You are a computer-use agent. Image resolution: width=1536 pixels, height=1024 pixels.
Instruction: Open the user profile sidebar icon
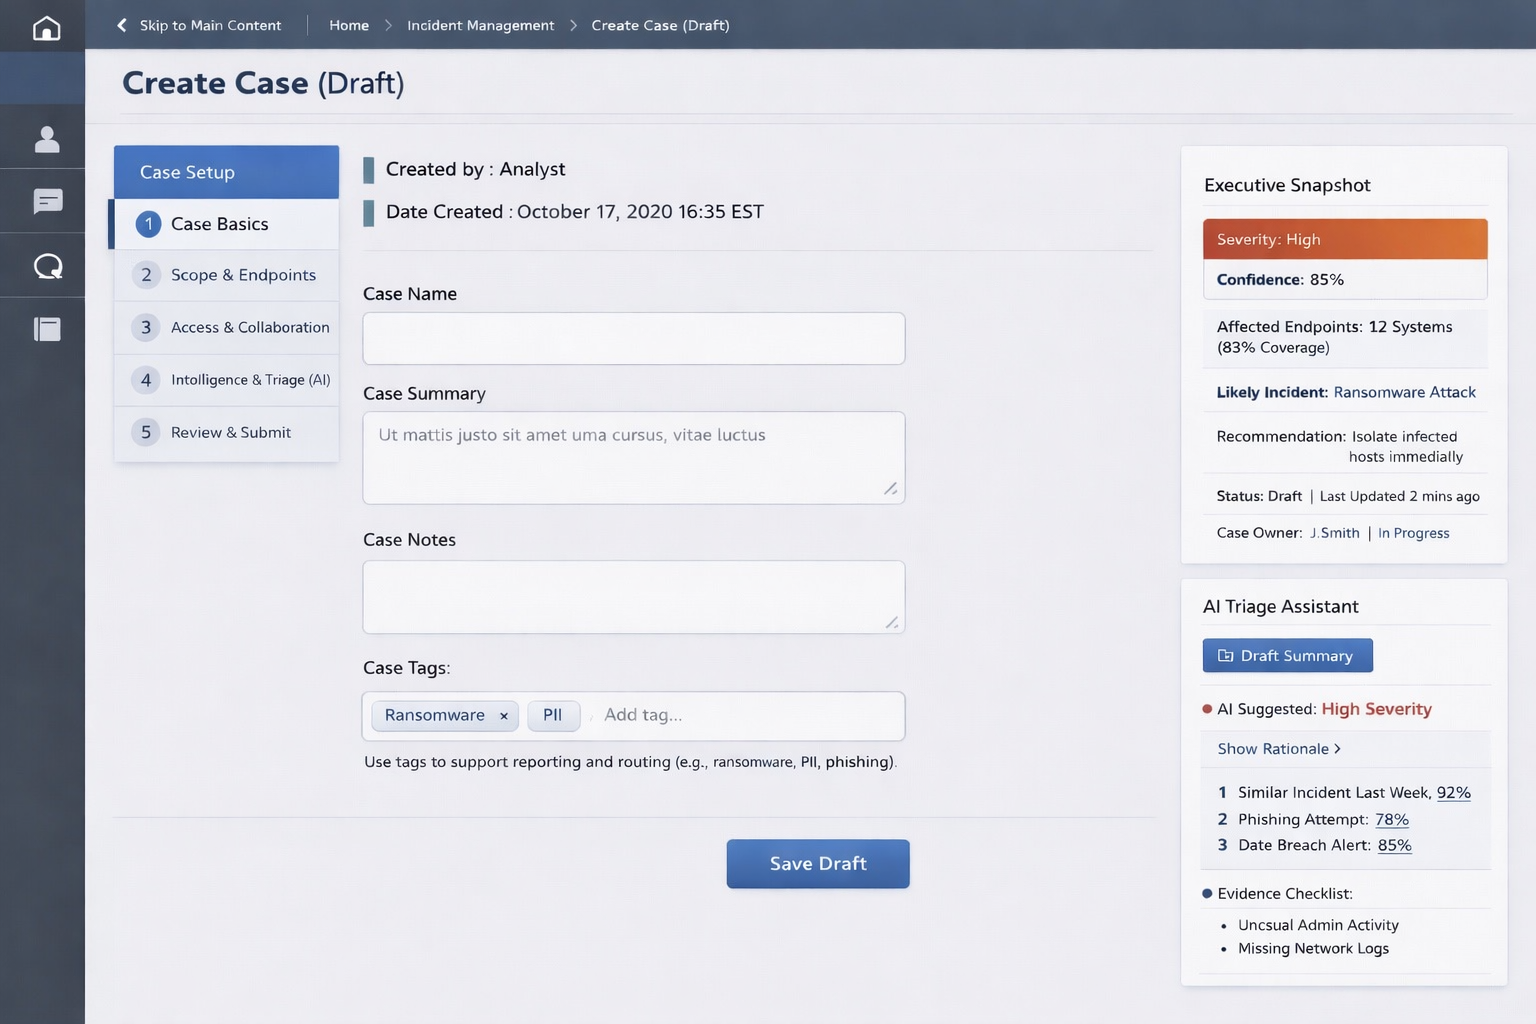click(x=46, y=139)
